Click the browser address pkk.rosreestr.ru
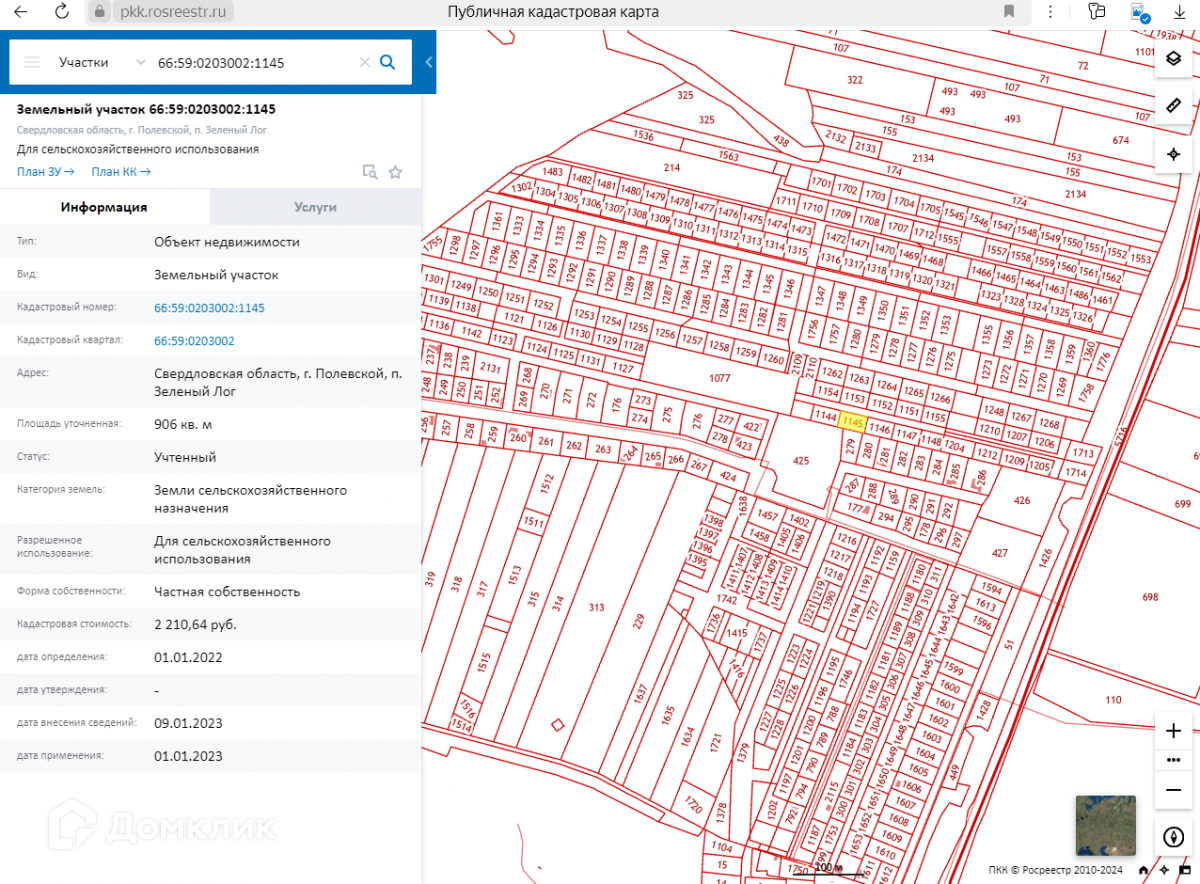Screen dimensions: 1200x884 [x=174, y=12]
